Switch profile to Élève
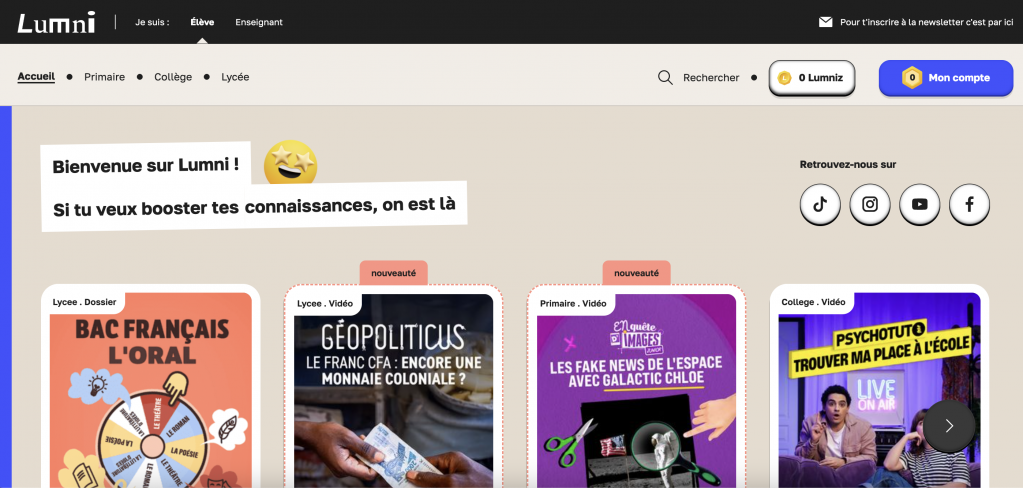The image size is (1023, 488). coord(202,22)
